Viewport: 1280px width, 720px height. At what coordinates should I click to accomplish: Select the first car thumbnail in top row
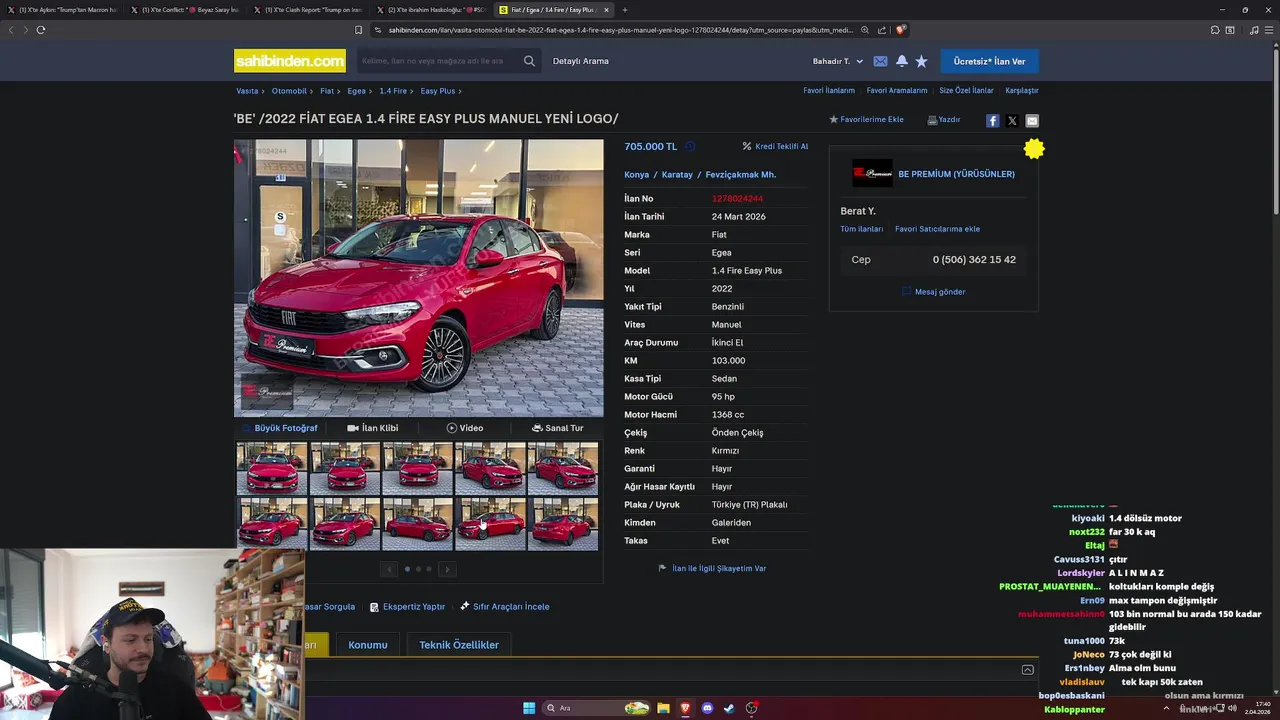pyautogui.click(x=272, y=468)
